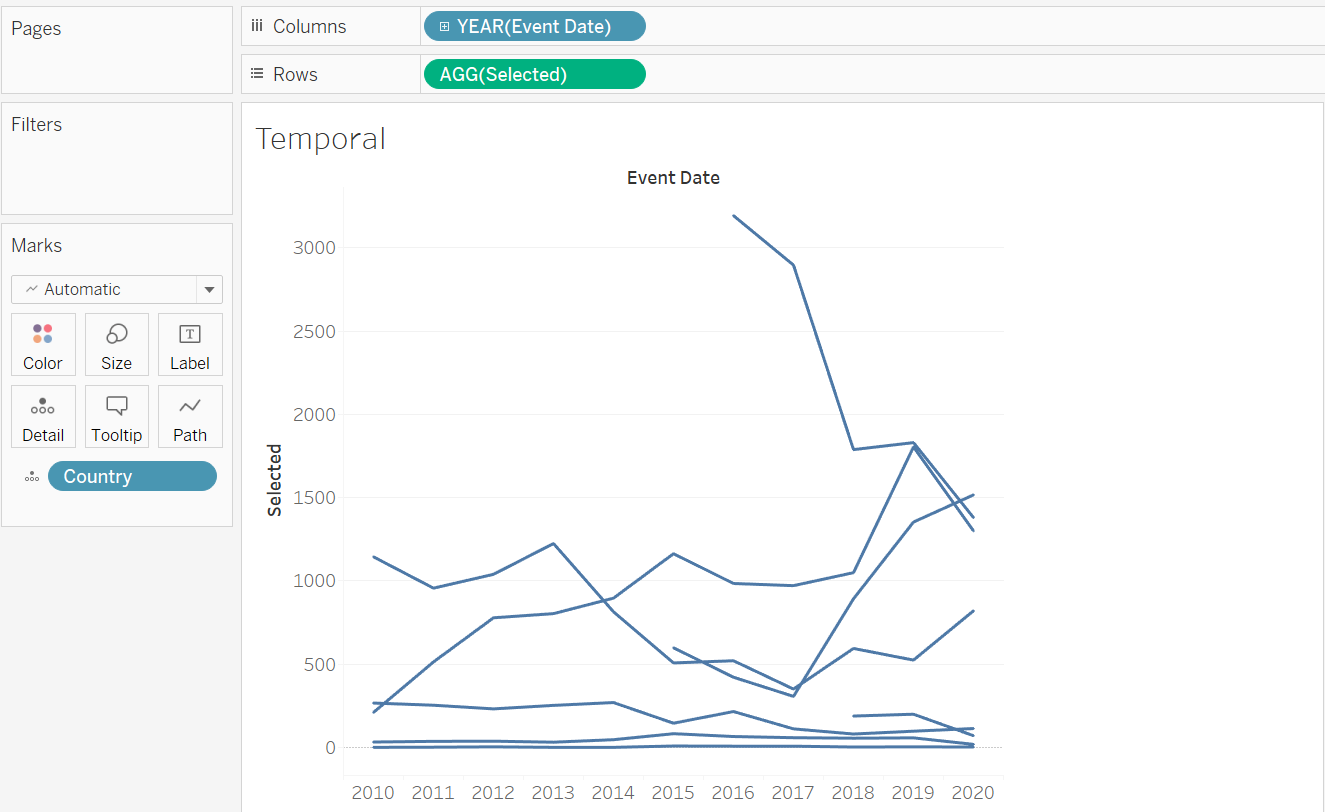Click the Temporal sheet title
Screen dimensions: 1325x812
pyautogui.click(x=320, y=139)
